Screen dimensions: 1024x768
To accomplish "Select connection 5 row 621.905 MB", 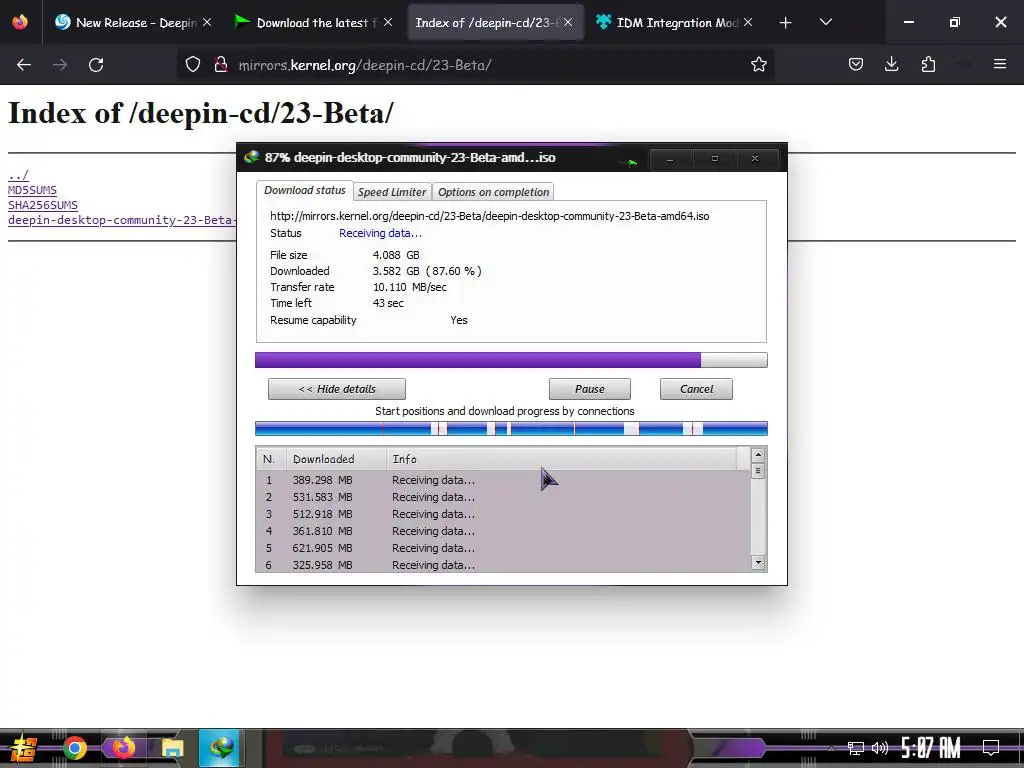I will [x=503, y=548].
